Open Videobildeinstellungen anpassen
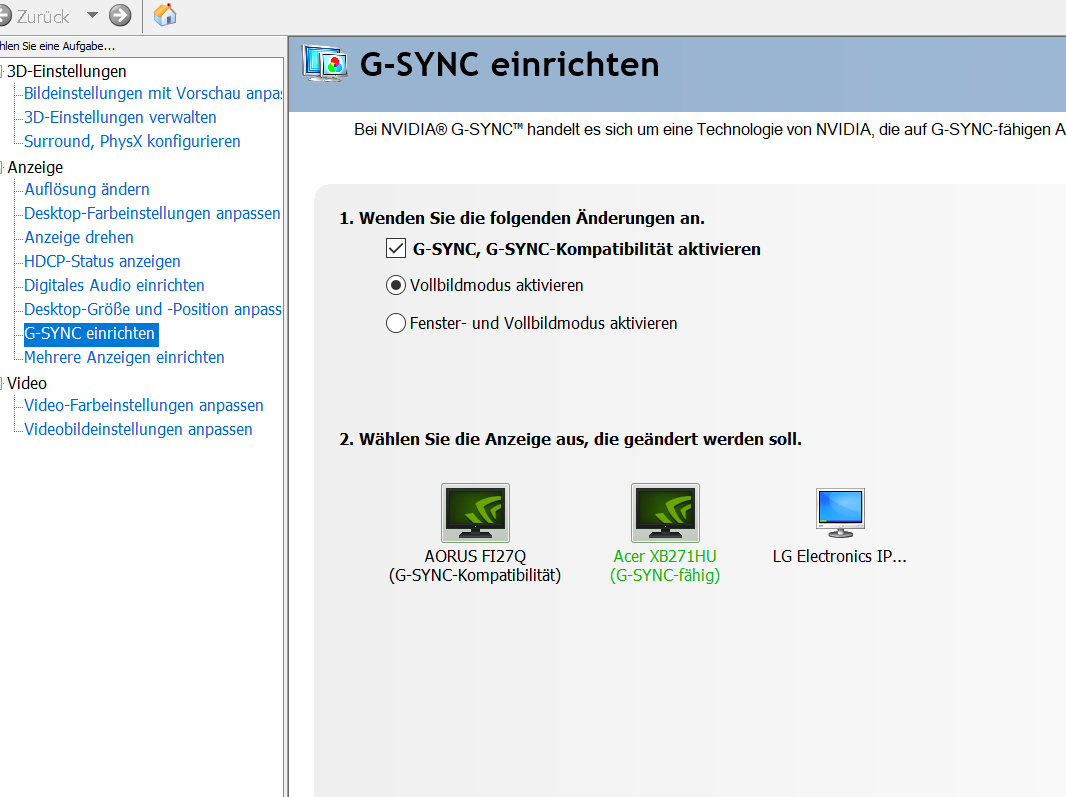The height and width of the screenshot is (797, 1066). click(x=138, y=429)
